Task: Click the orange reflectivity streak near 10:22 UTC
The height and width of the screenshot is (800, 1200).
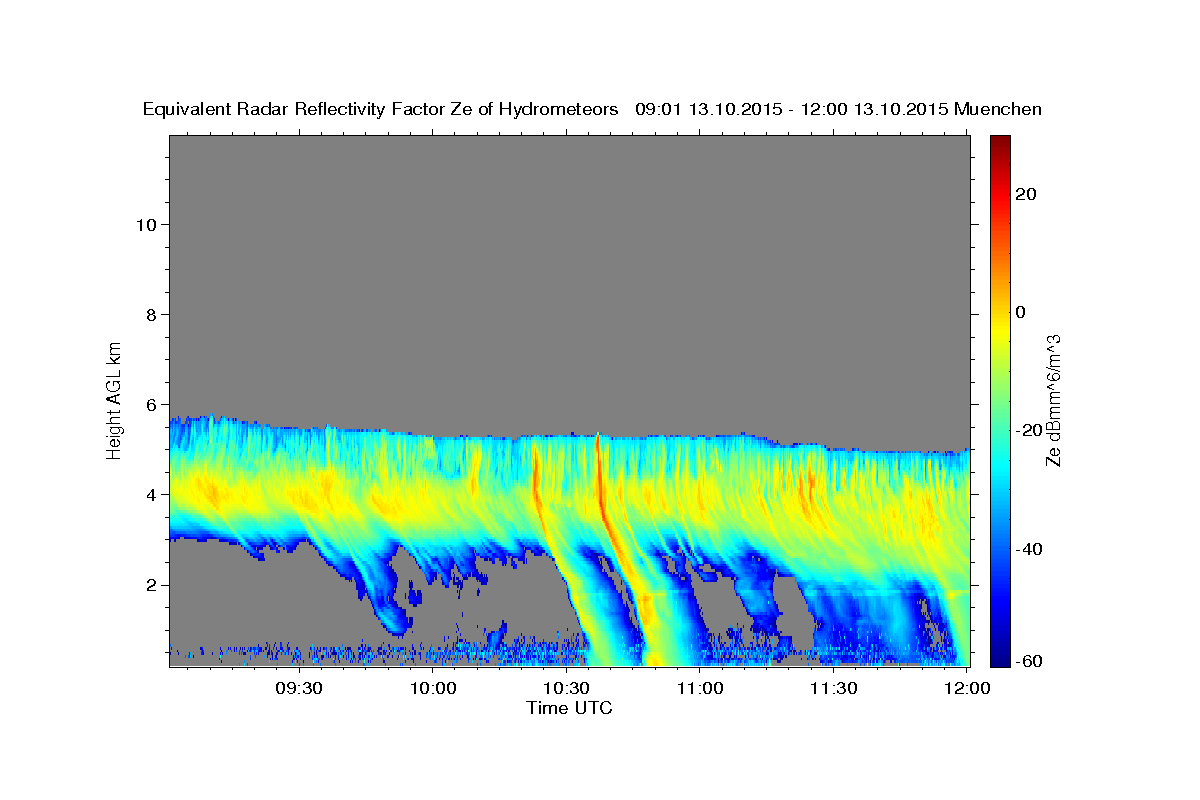Action: tap(535, 480)
